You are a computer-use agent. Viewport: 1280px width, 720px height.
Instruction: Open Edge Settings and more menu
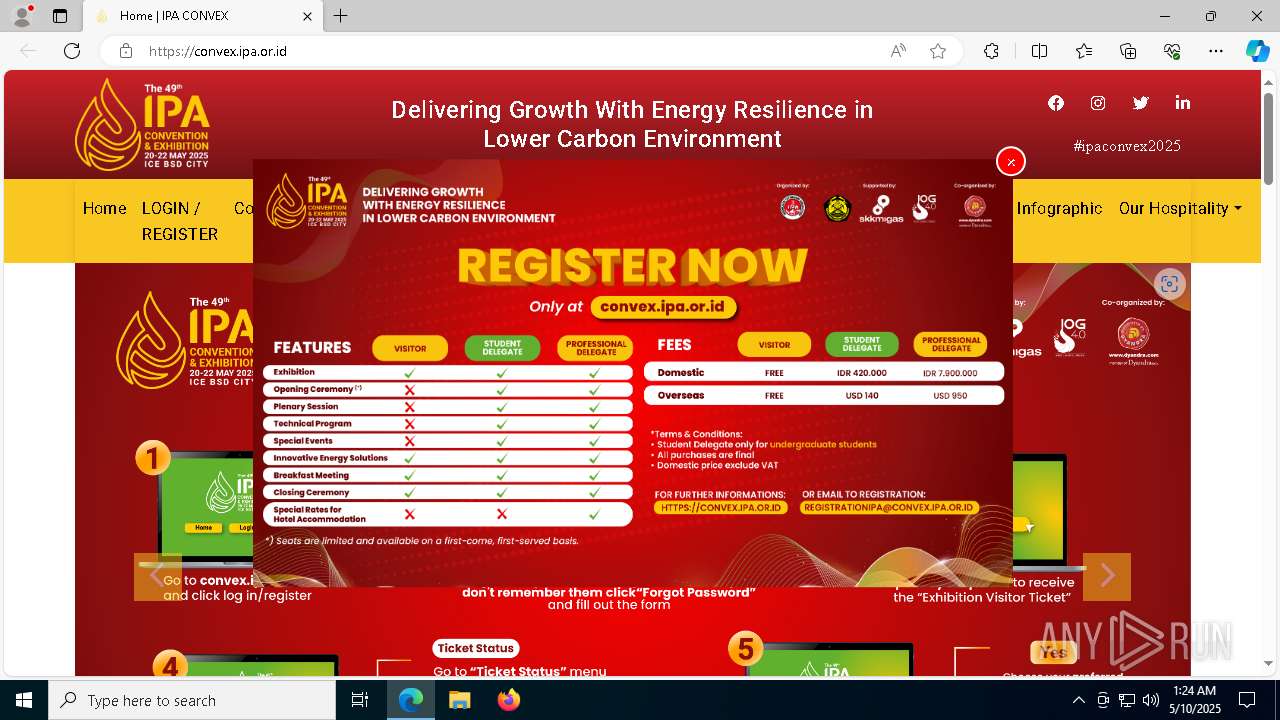click(1216, 51)
